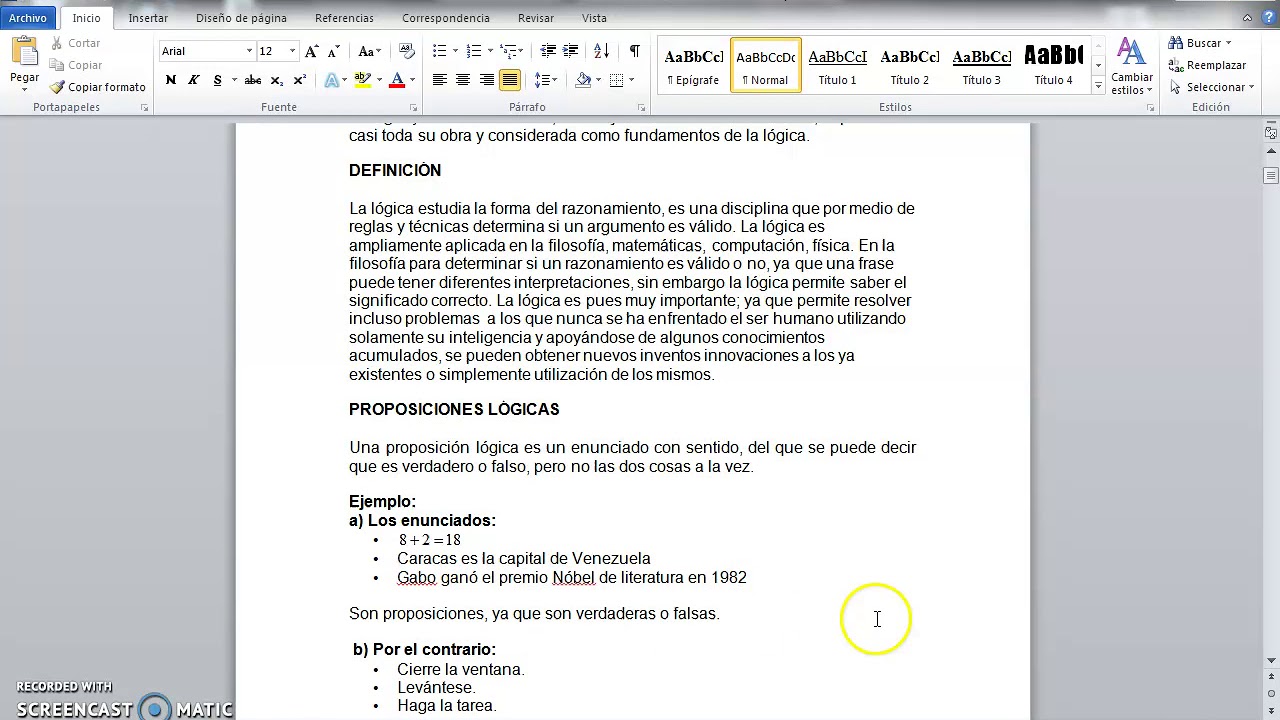Toggle underline (S) formatting
Image resolution: width=1280 pixels, height=720 pixels.
[x=217, y=80]
